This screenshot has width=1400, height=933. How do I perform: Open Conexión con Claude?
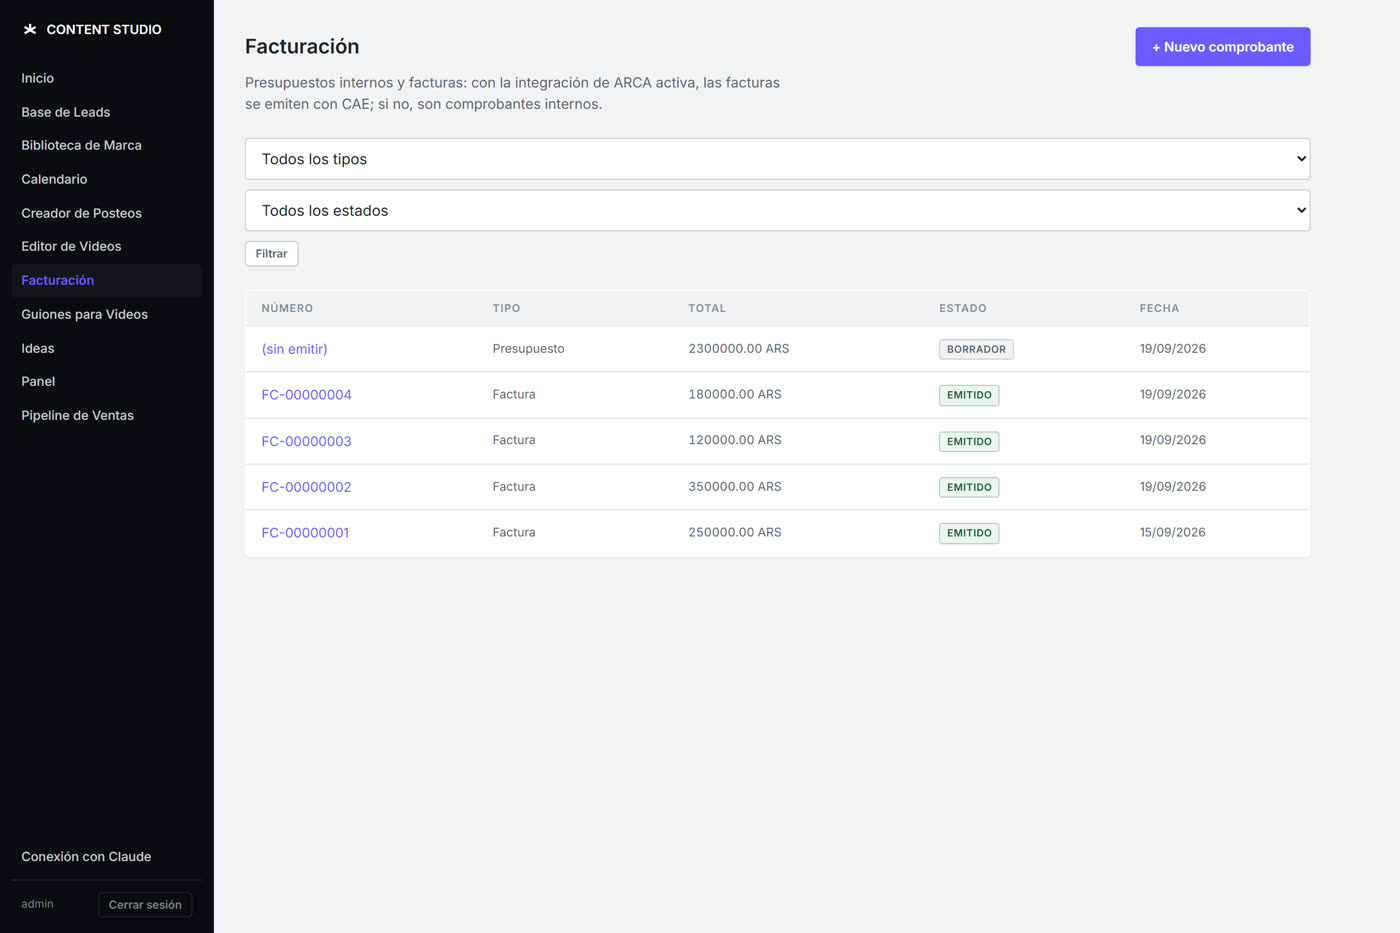coord(86,857)
